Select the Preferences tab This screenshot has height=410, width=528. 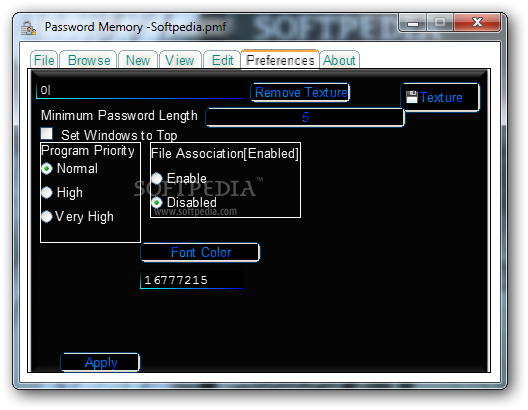280,60
